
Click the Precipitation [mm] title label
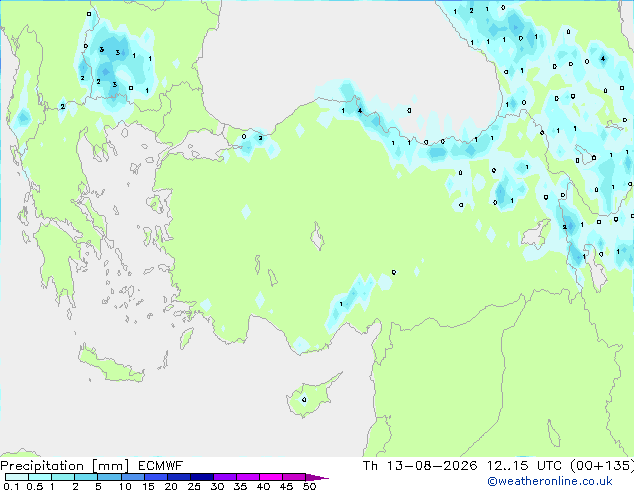(x=65, y=466)
